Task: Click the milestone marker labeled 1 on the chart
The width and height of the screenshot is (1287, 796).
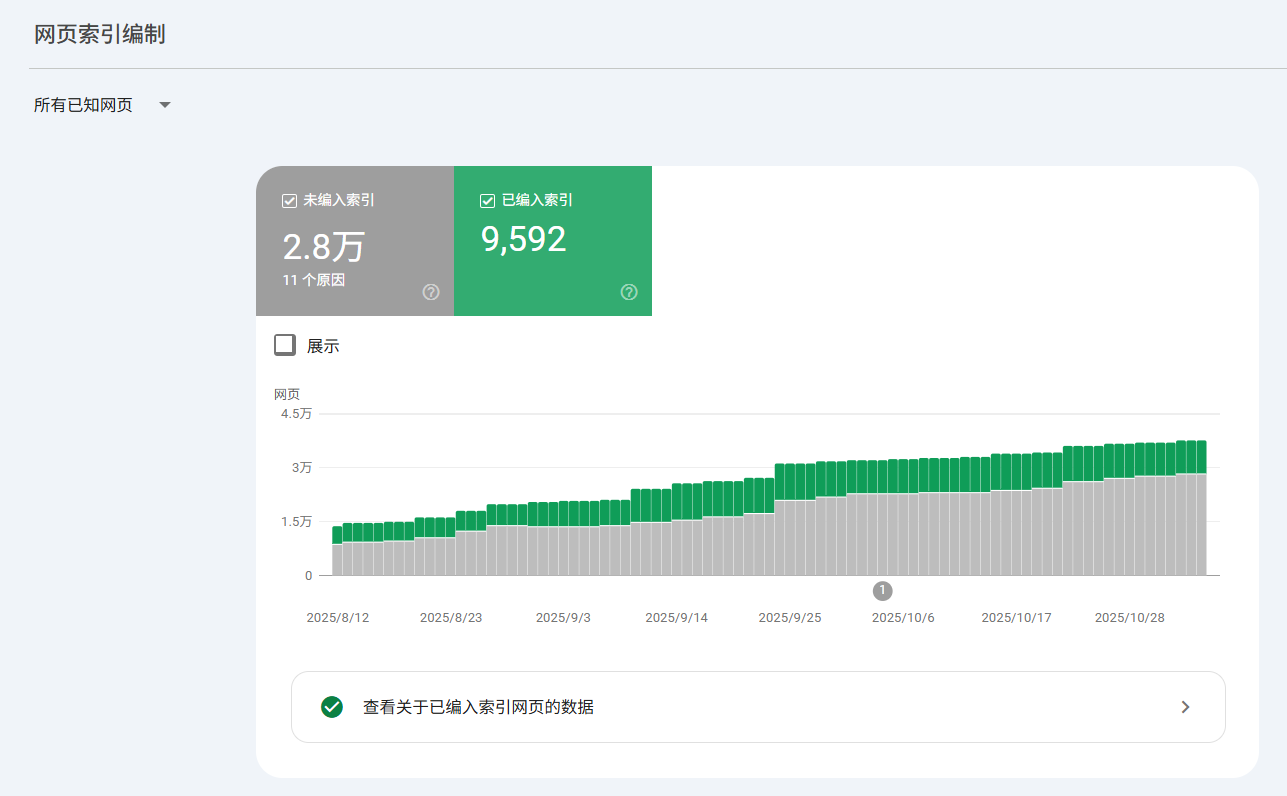Action: [x=882, y=590]
